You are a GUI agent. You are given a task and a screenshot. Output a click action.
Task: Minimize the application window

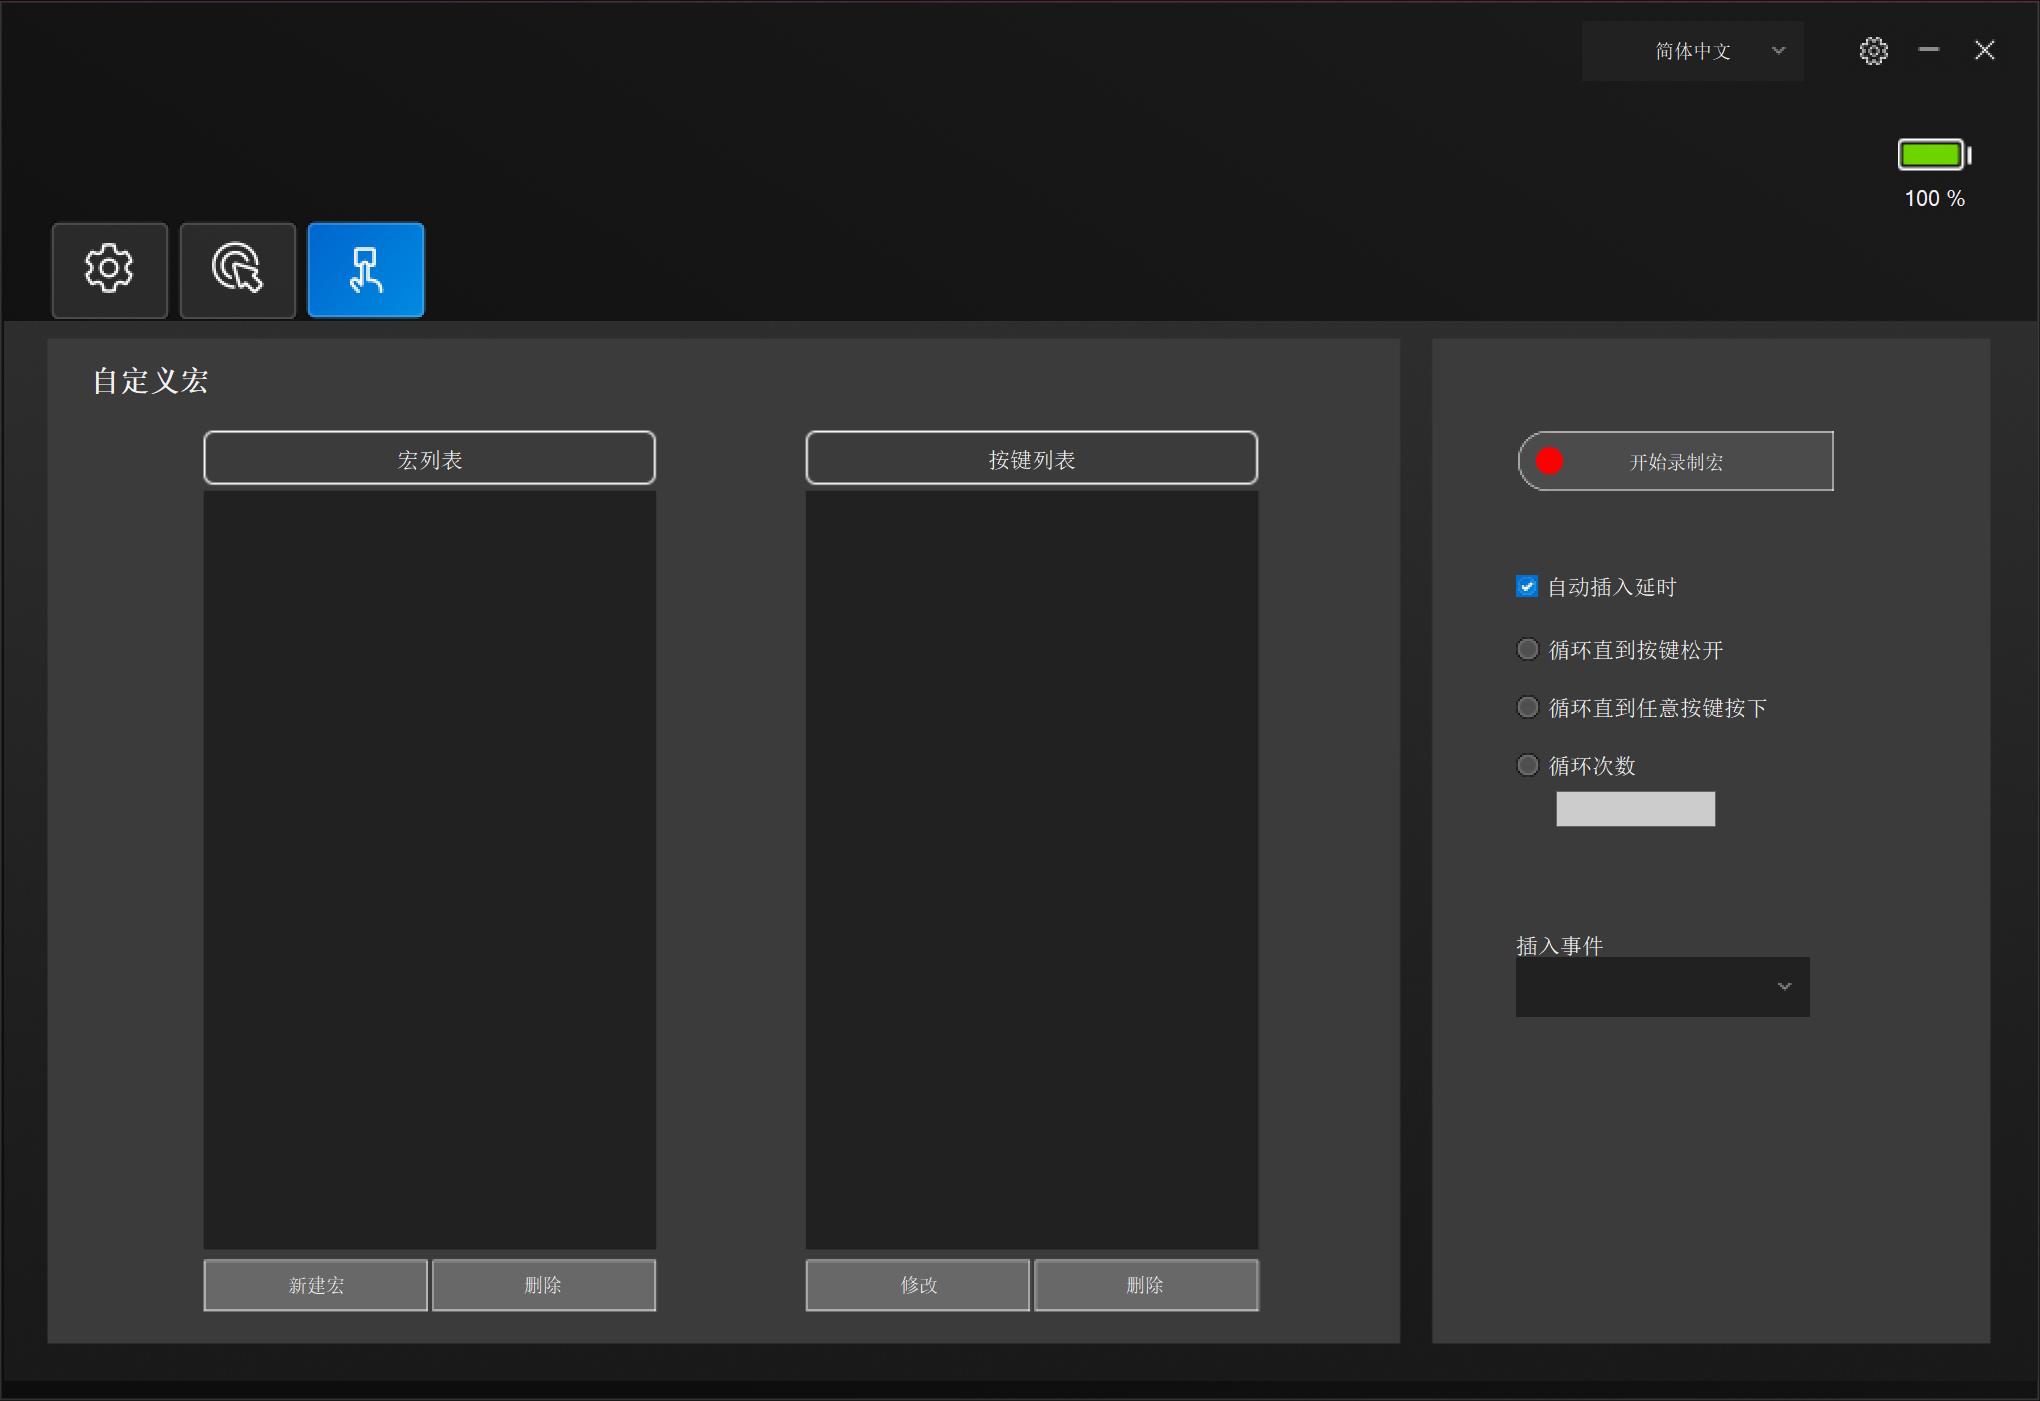click(x=1929, y=50)
